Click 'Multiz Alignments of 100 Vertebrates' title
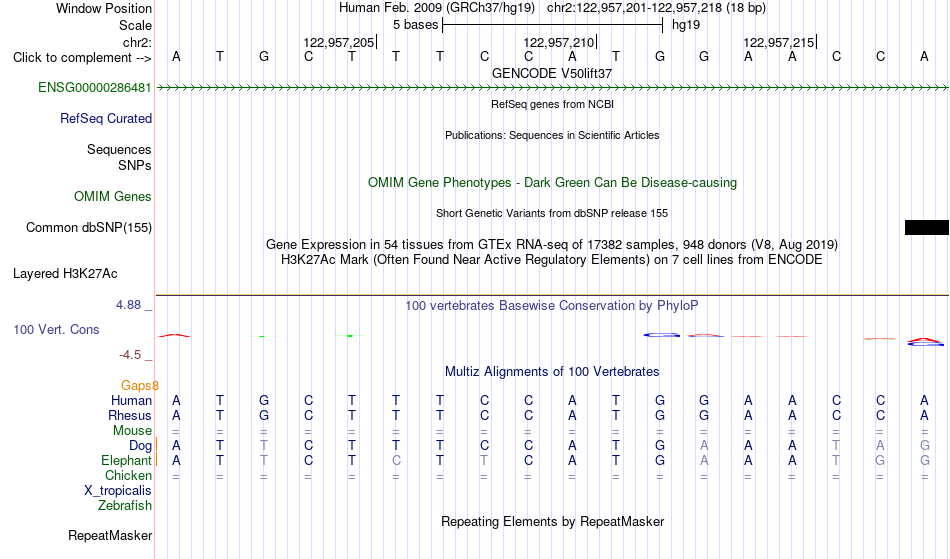 point(552,371)
